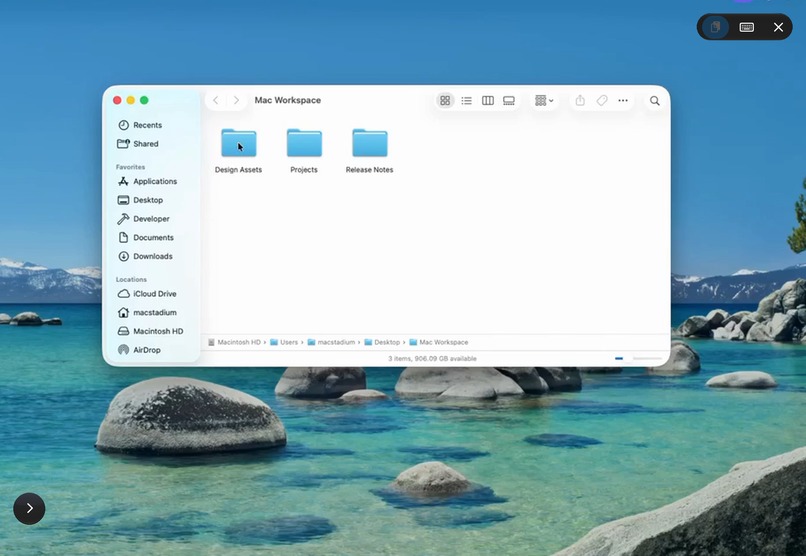Screen dimensions: 806x556
Task: Click the Favorites section header
Action: [x=131, y=167]
